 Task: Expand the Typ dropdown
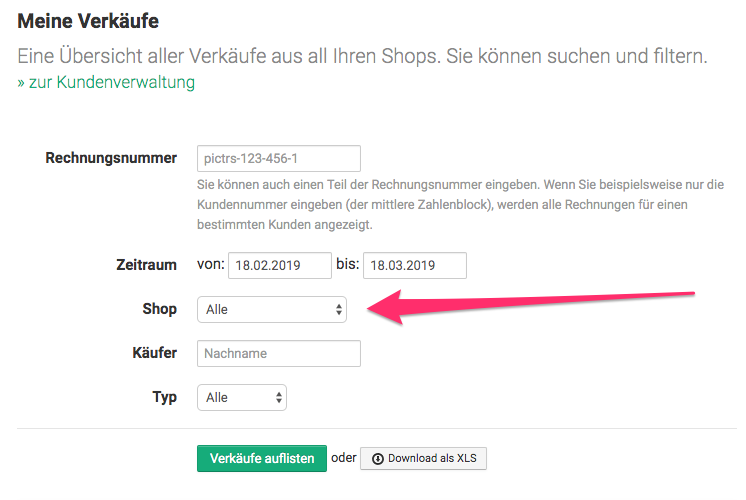pyautogui.click(x=242, y=397)
